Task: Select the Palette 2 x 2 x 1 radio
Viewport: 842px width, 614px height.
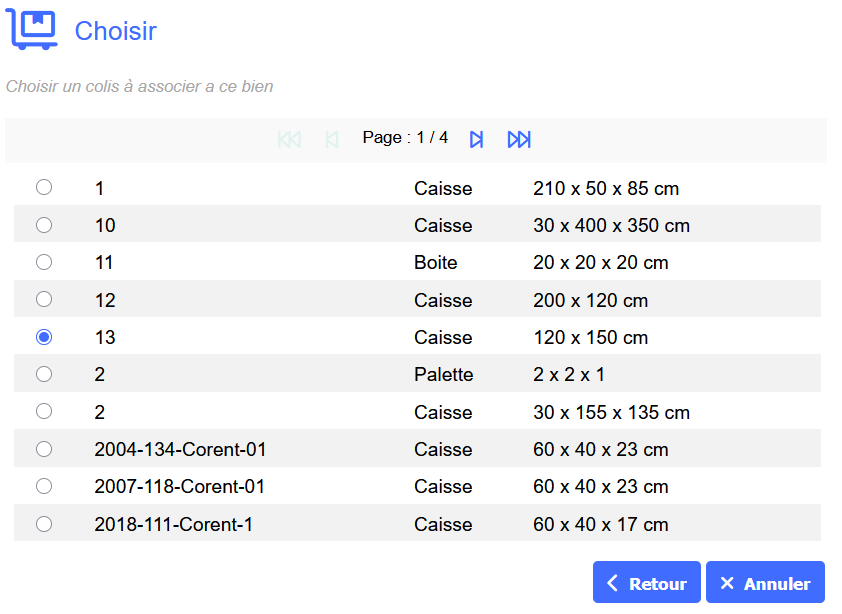Action: pyautogui.click(x=44, y=374)
